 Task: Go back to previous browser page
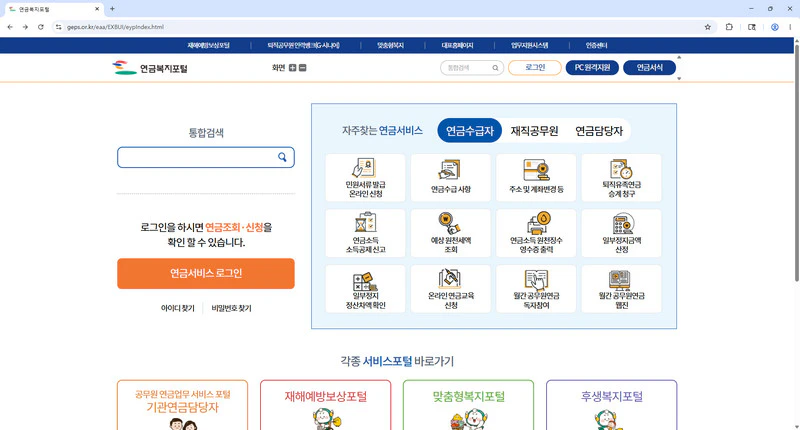click(10, 27)
